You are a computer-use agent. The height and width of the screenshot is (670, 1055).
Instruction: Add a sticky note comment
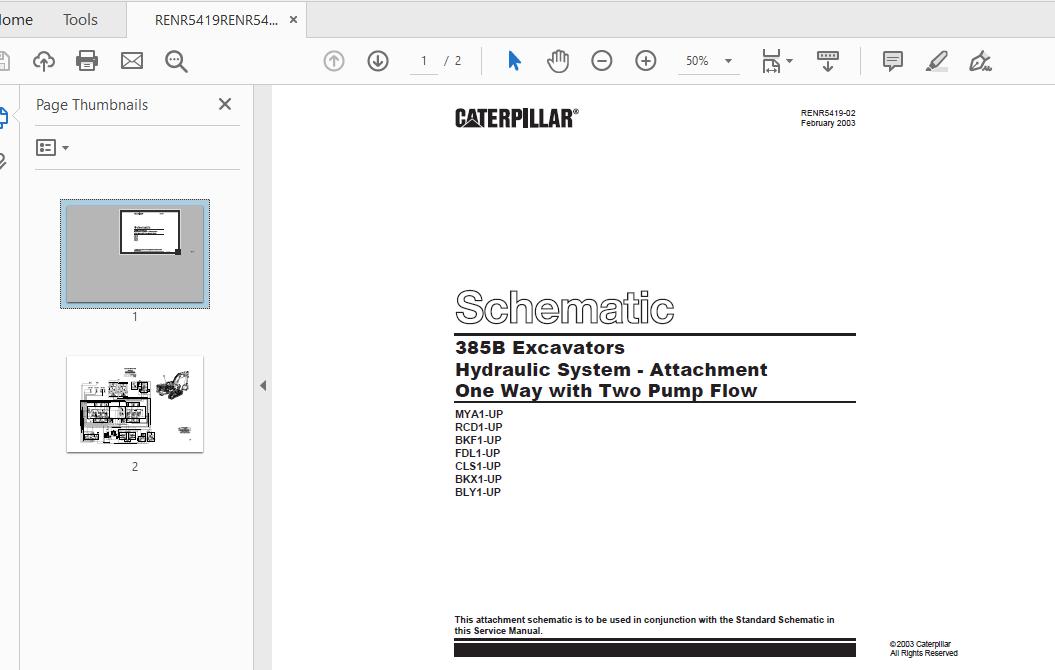pyautogui.click(x=893, y=61)
